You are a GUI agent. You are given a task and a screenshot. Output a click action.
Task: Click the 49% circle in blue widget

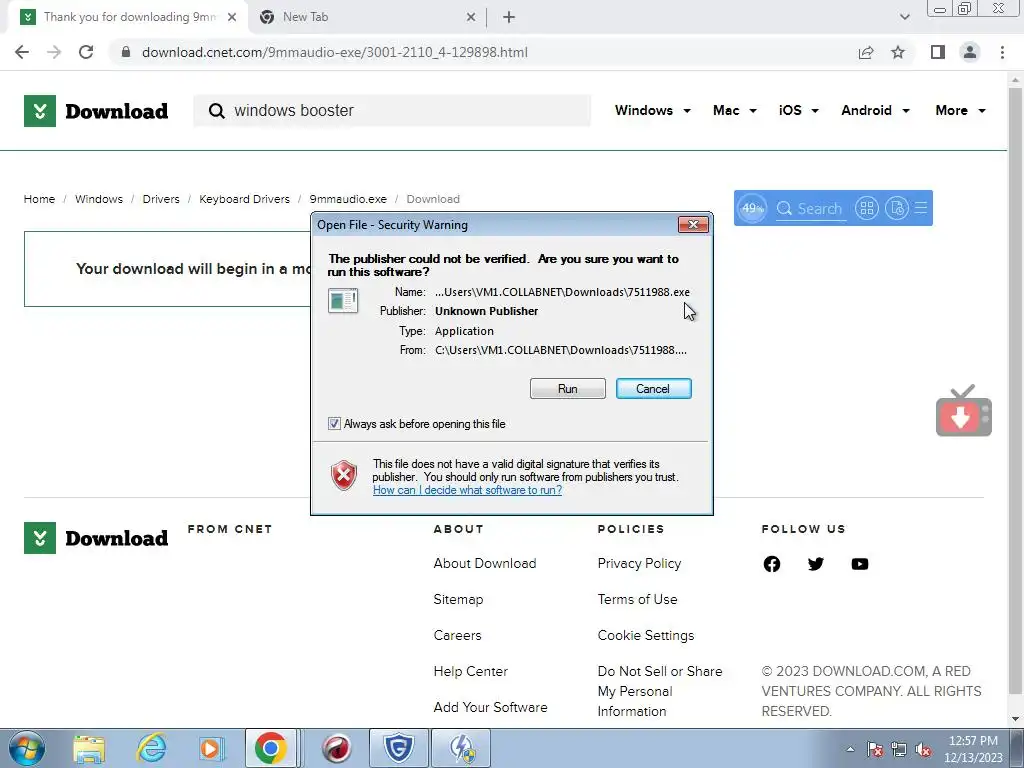pyautogui.click(x=752, y=208)
